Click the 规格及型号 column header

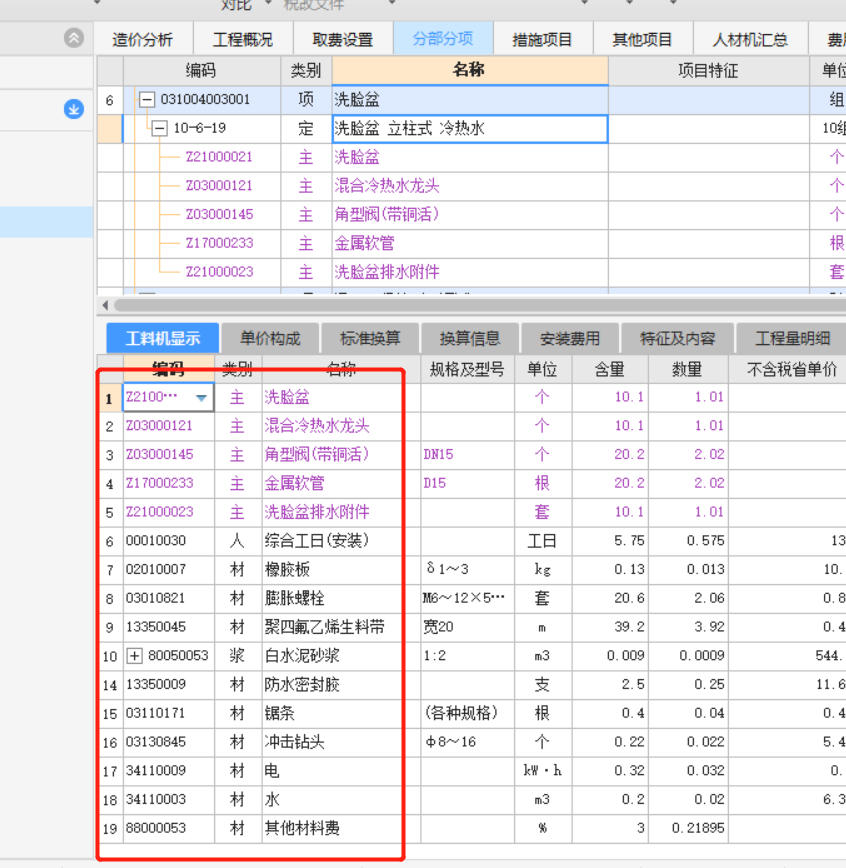467,369
